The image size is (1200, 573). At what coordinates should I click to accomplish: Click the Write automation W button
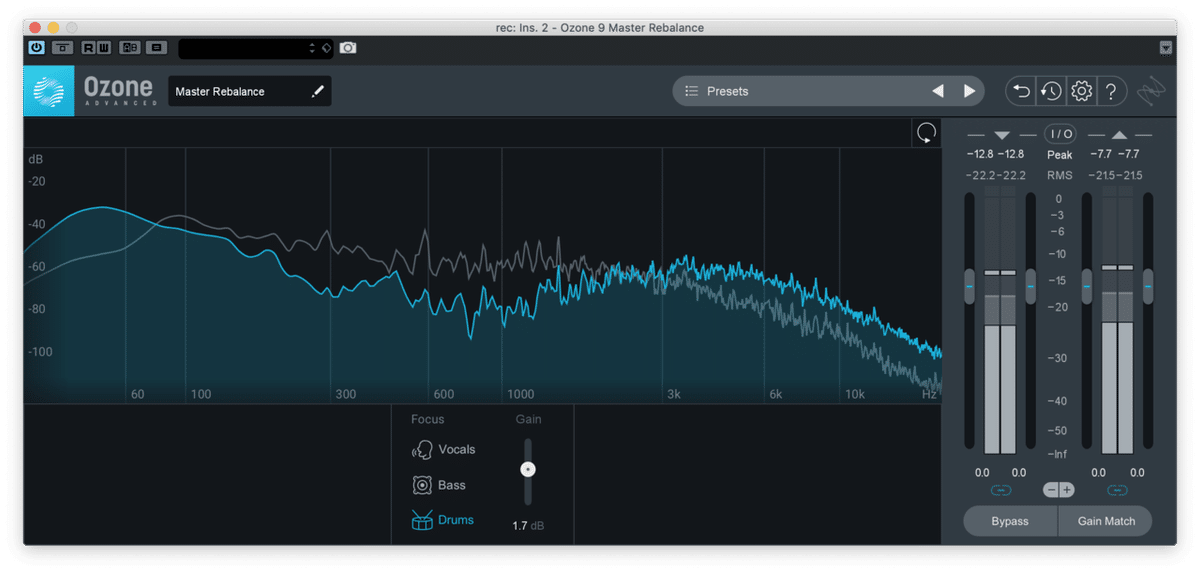(x=102, y=47)
